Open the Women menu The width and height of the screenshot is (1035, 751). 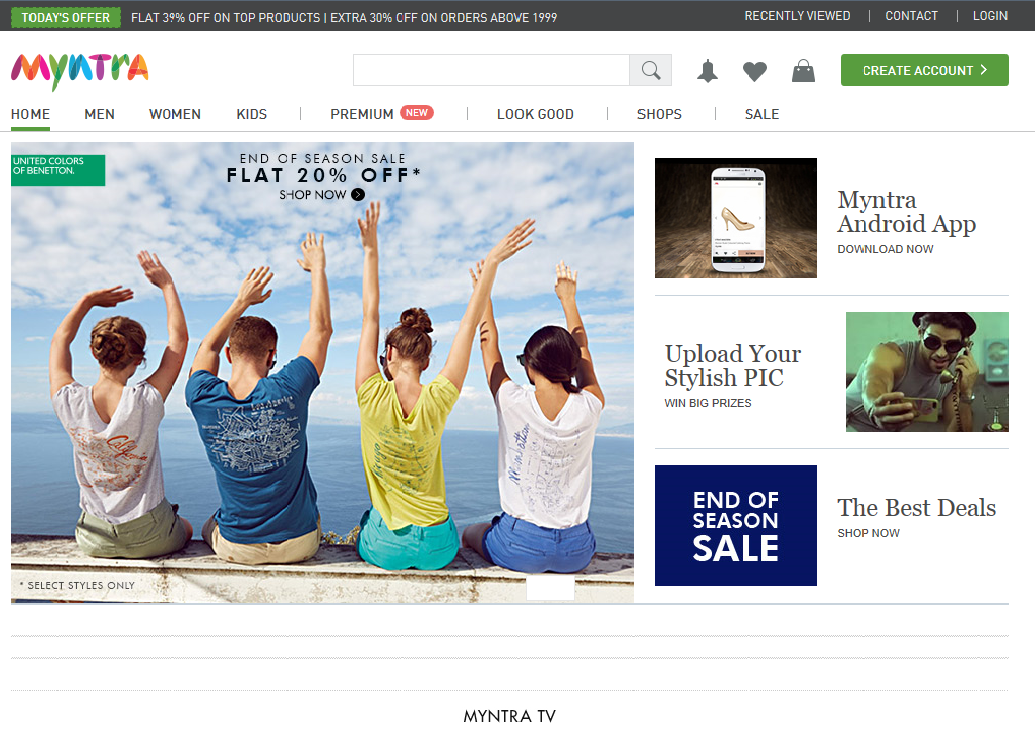click(175, 114)
